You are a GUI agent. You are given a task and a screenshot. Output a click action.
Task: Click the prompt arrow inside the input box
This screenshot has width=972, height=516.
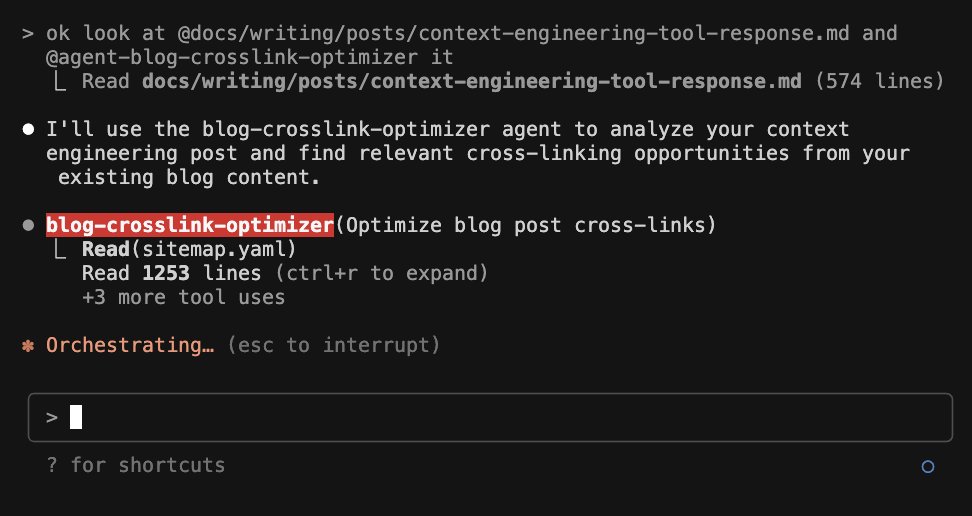tap(52, 417)
